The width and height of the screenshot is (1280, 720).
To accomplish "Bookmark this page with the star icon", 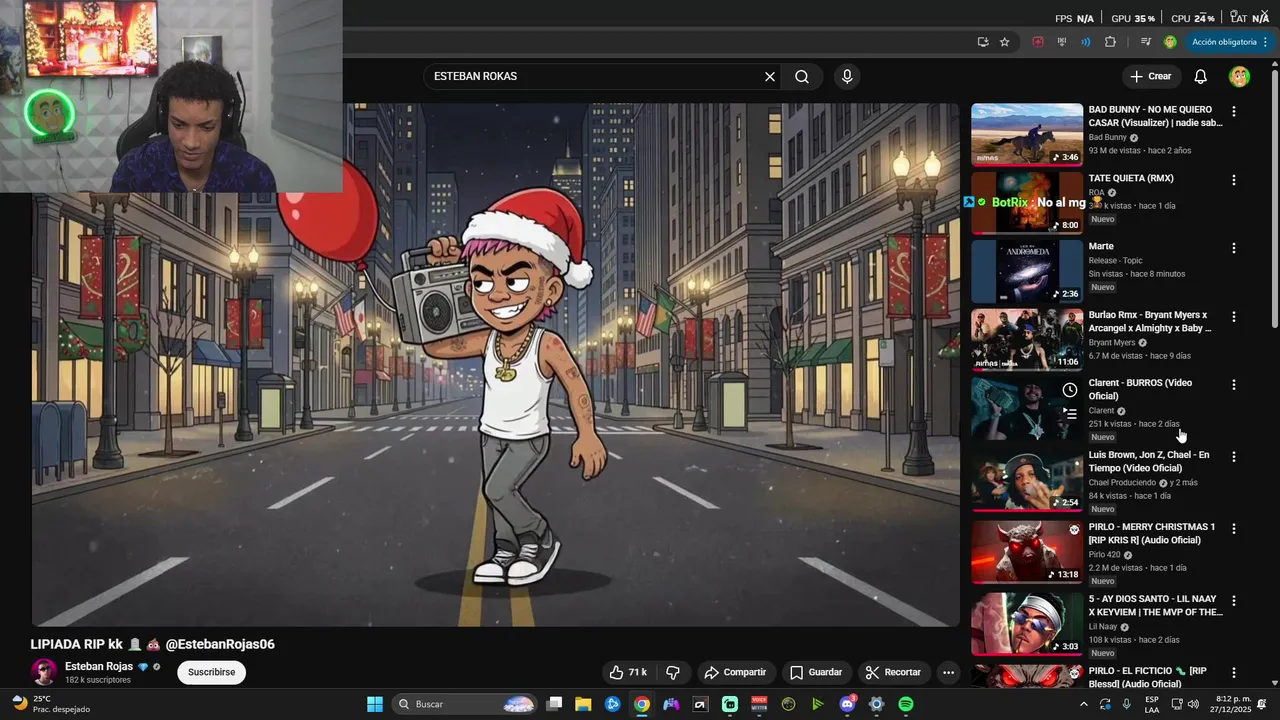I will coord(1005,42).
